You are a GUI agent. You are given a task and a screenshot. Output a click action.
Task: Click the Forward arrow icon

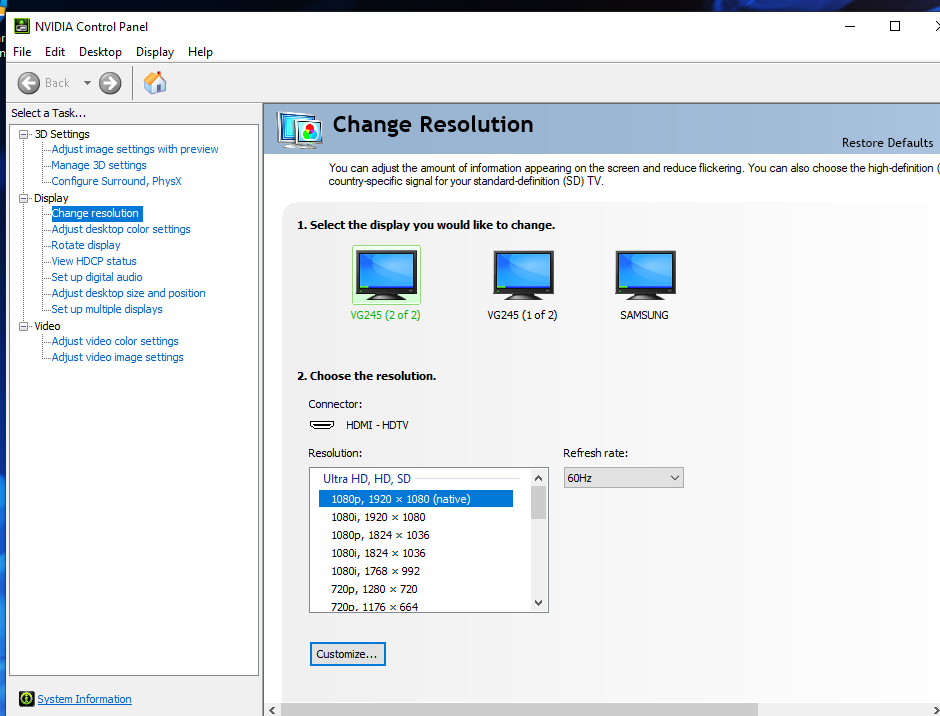pos(110,83)
